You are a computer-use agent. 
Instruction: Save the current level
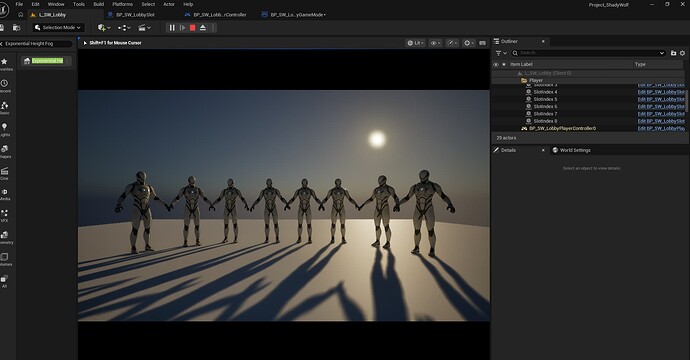(x=2, y=28)
